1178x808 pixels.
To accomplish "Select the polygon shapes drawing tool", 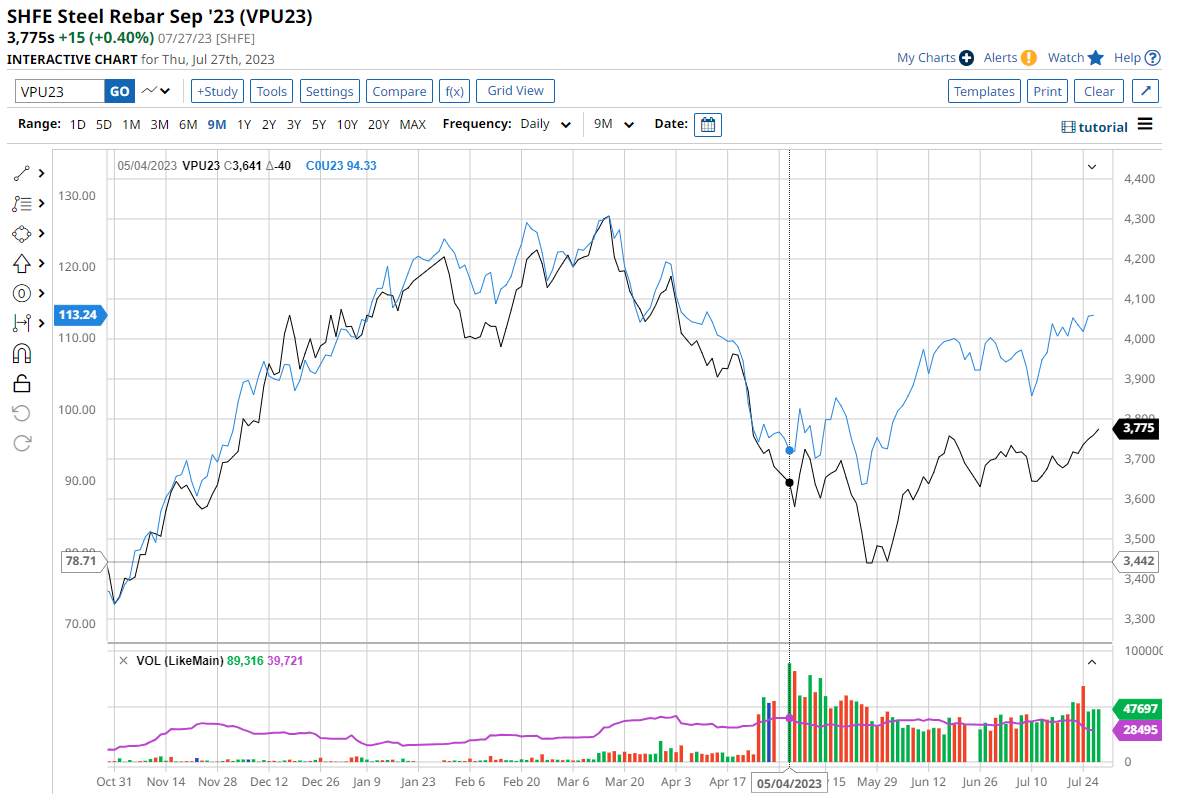I will click(x=22, y=233).
